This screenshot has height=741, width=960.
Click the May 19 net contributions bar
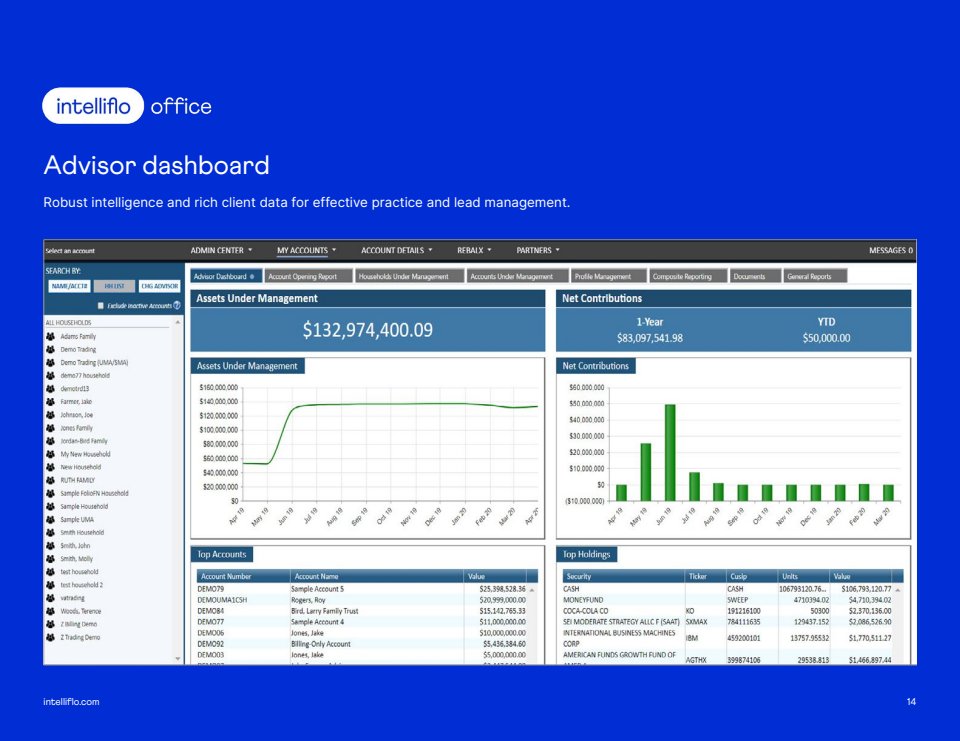645,472
